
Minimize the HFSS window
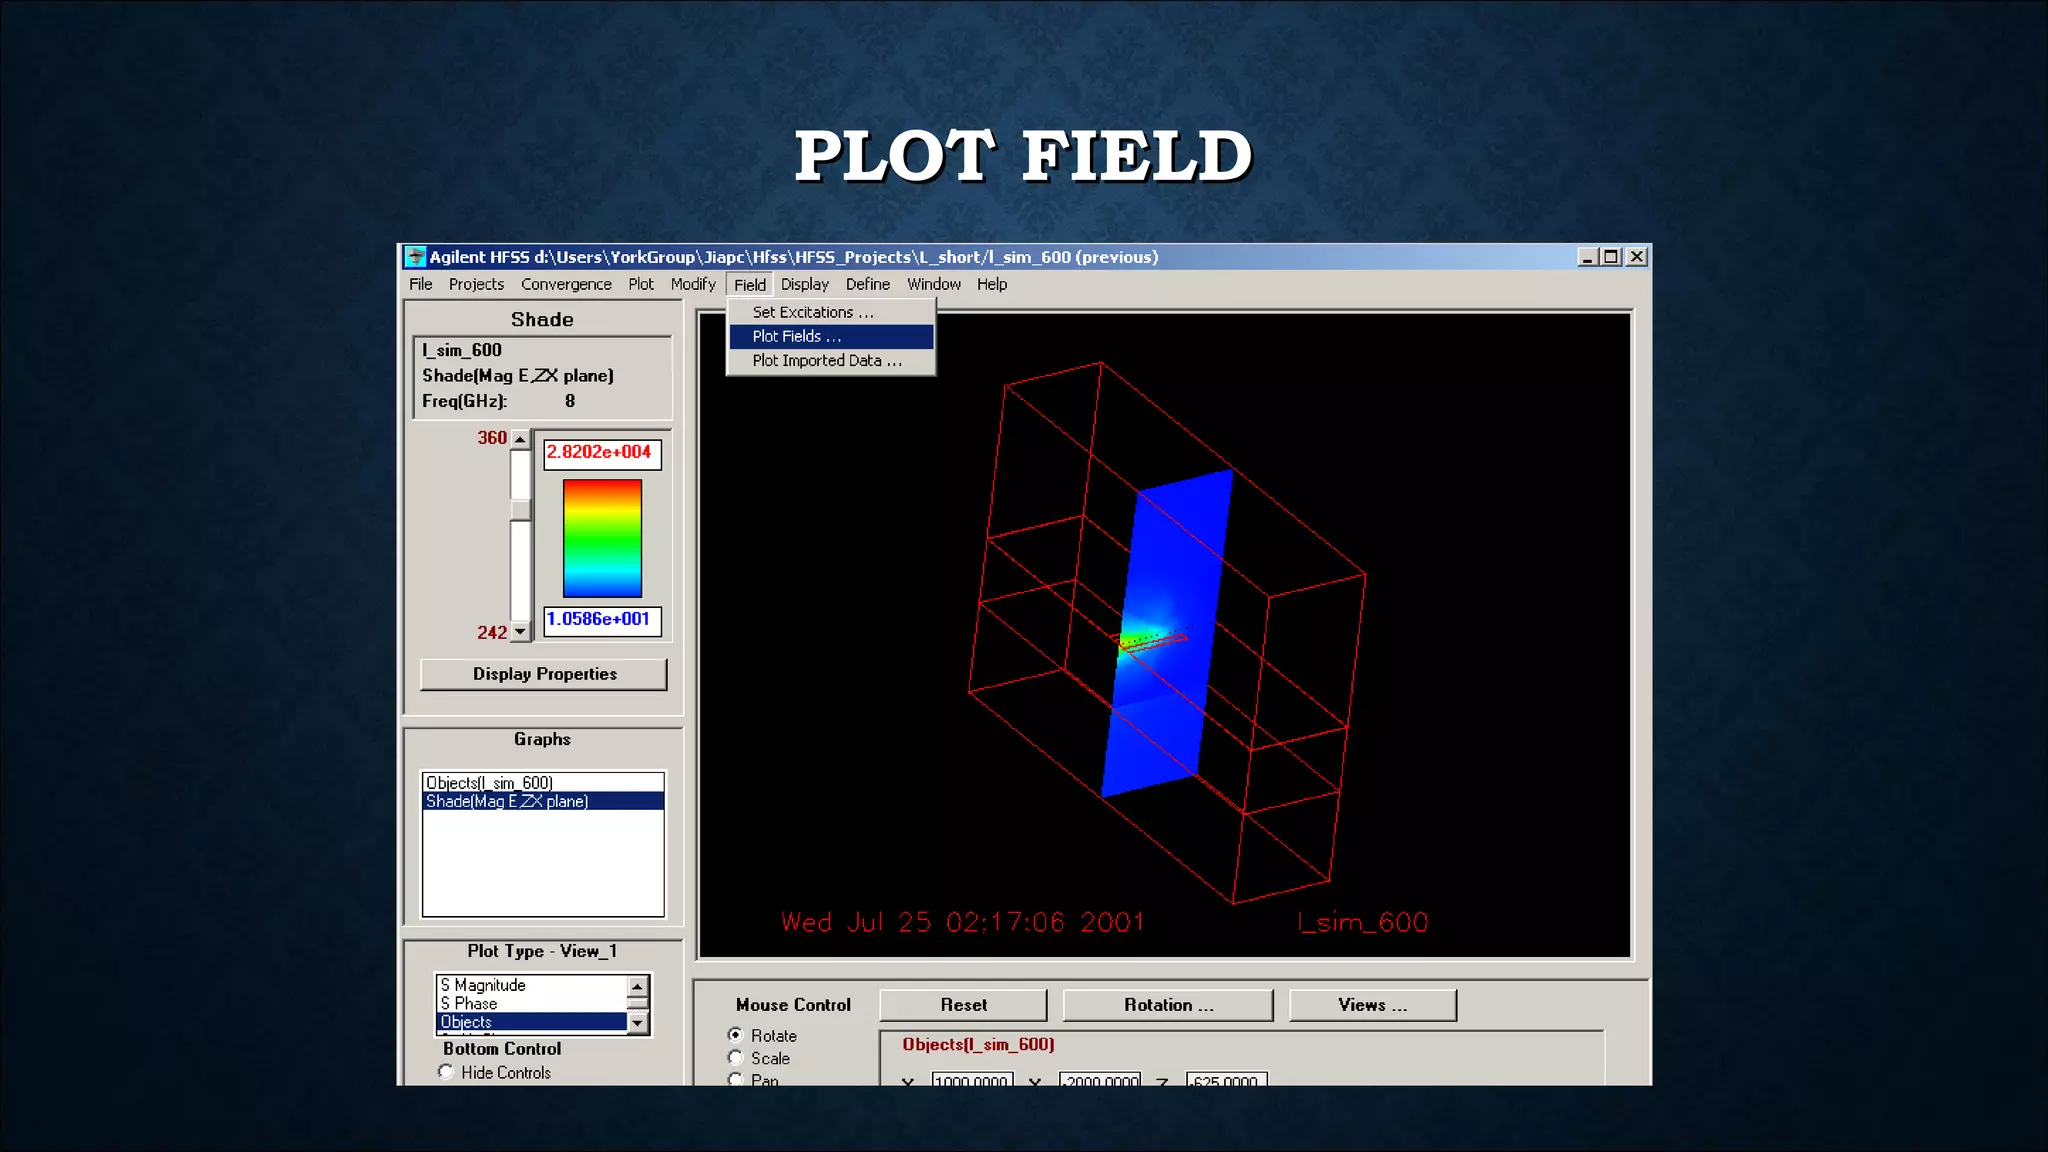pyautogui.click(x=1587, y=257)
